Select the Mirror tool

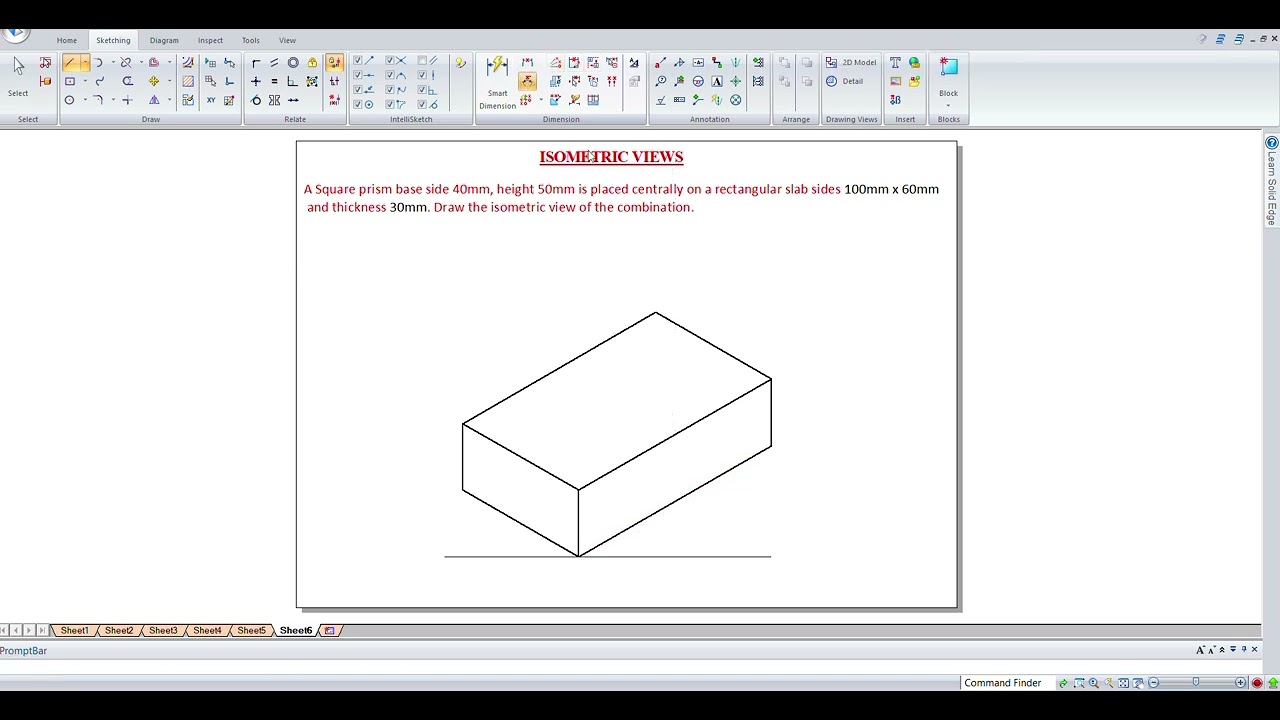click(154, 100)
